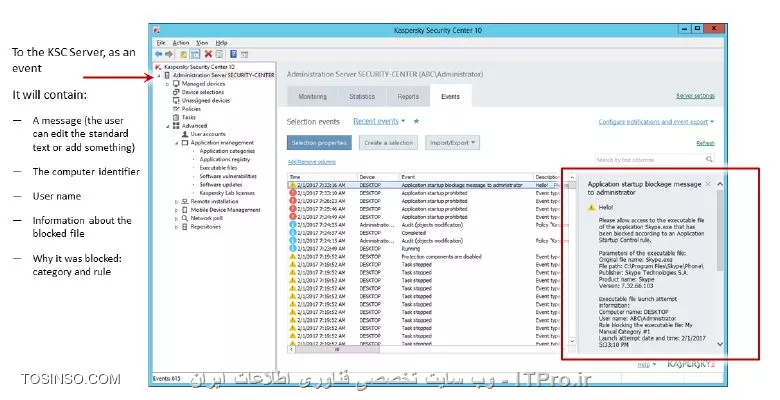Click the Remote installation icon in tree
The height and width of the screenshot is (400, 780).
(x=185, y=201)
